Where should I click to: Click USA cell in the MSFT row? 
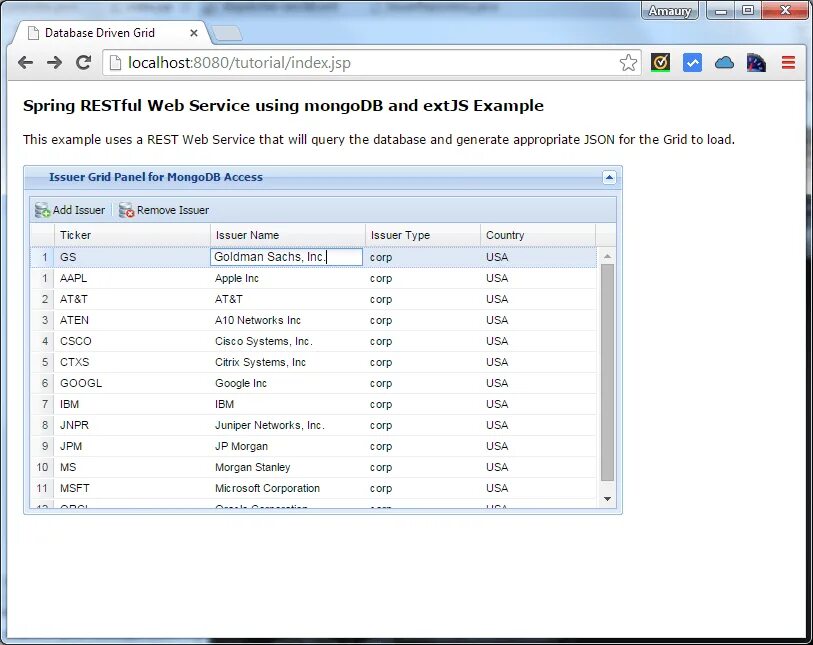tap(538, 488)
